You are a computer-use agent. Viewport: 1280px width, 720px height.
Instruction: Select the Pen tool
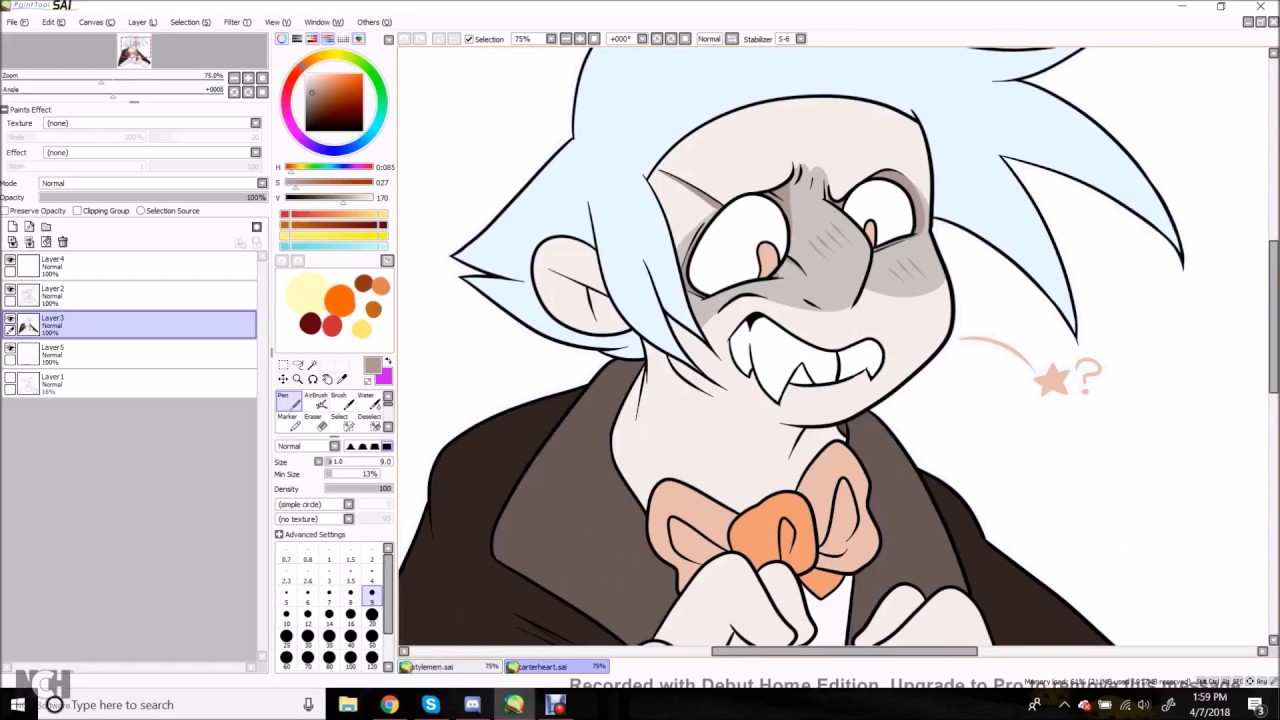pos(288,401)
